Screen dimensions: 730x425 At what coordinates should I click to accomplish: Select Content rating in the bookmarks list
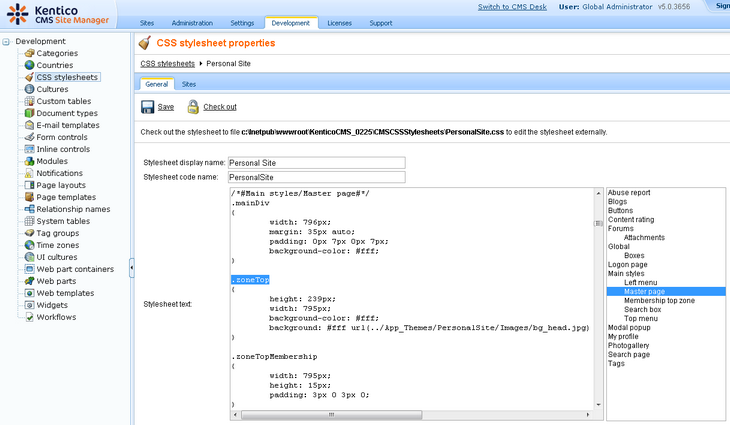[631, 220]
